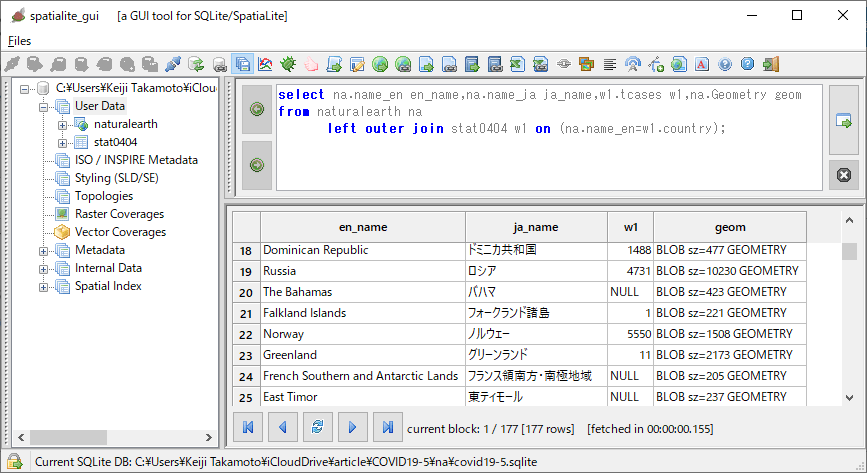
Task: Click the red letter A charset icon
Action: [x=702, y=64]
